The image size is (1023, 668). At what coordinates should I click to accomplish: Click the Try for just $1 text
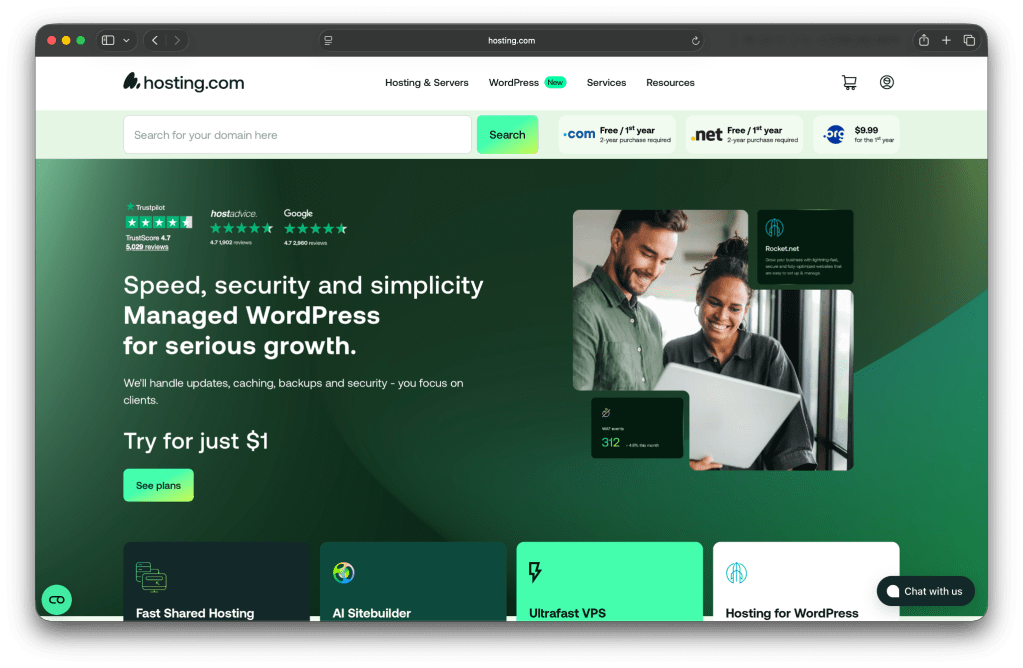coord(196,441)
